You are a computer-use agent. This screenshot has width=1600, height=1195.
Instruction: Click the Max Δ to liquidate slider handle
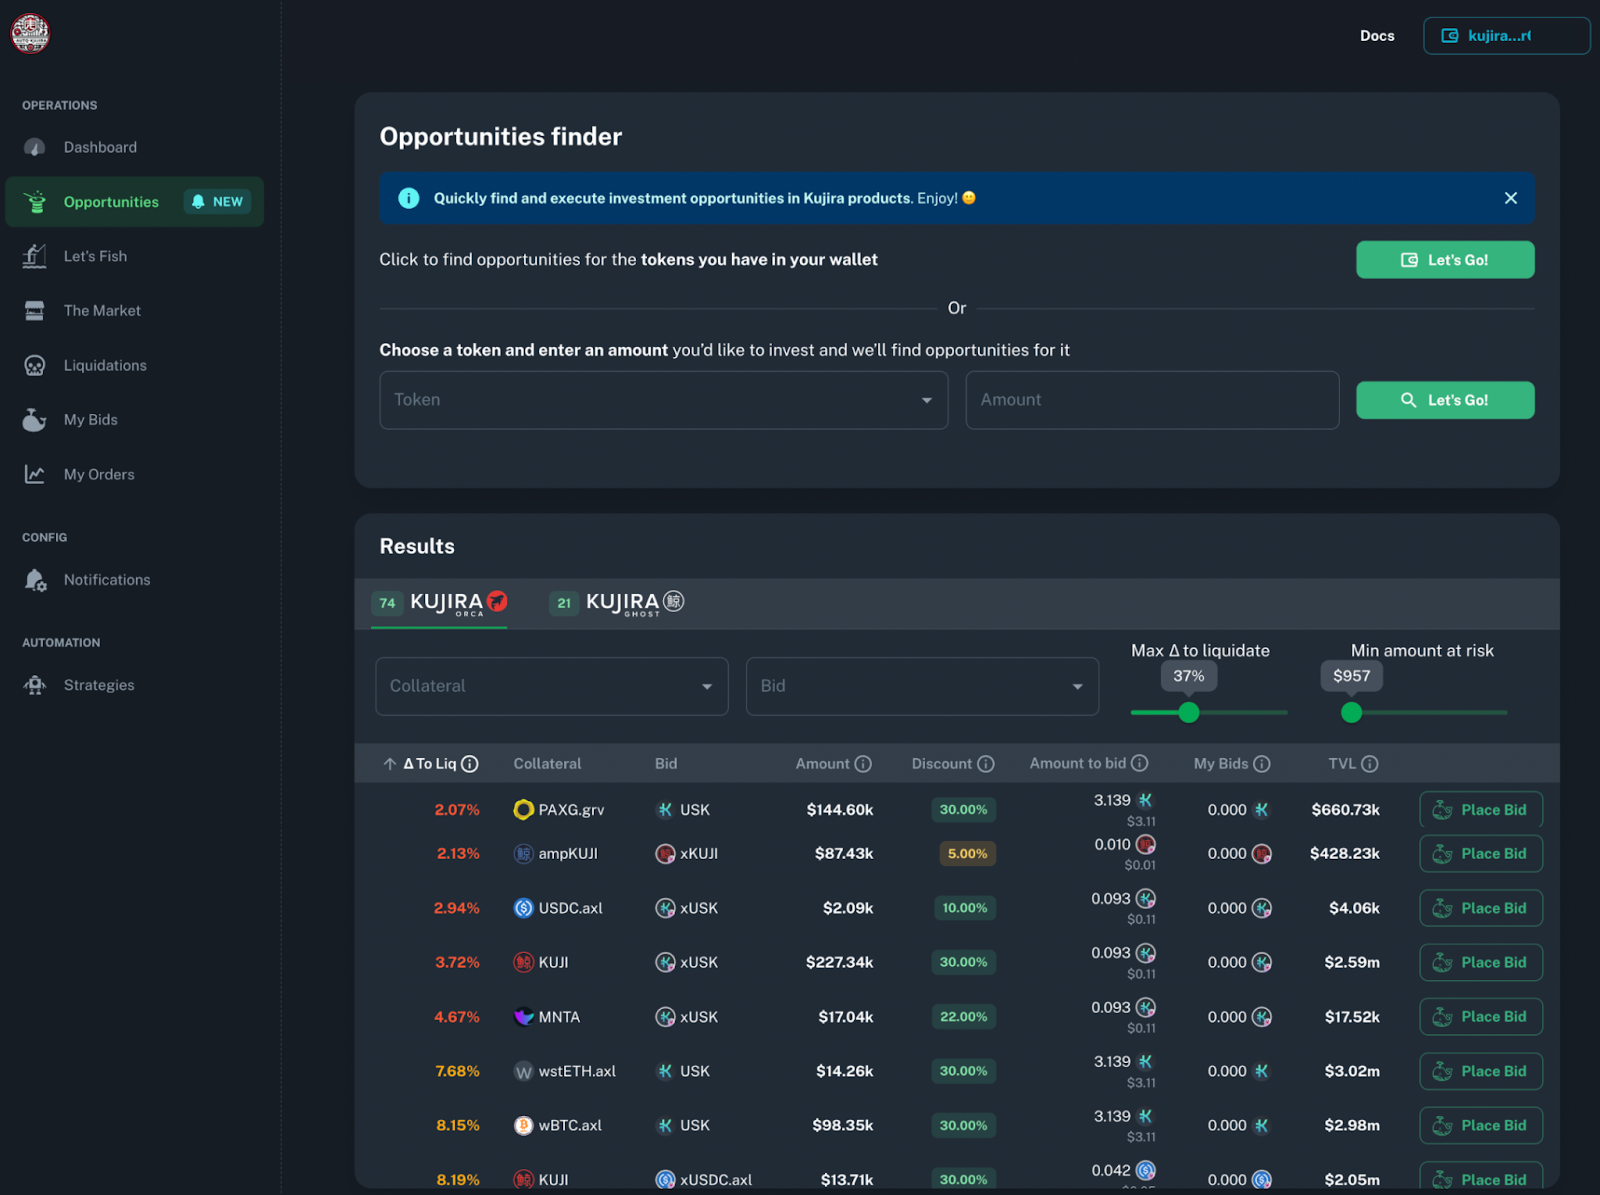coord(1188,713)
